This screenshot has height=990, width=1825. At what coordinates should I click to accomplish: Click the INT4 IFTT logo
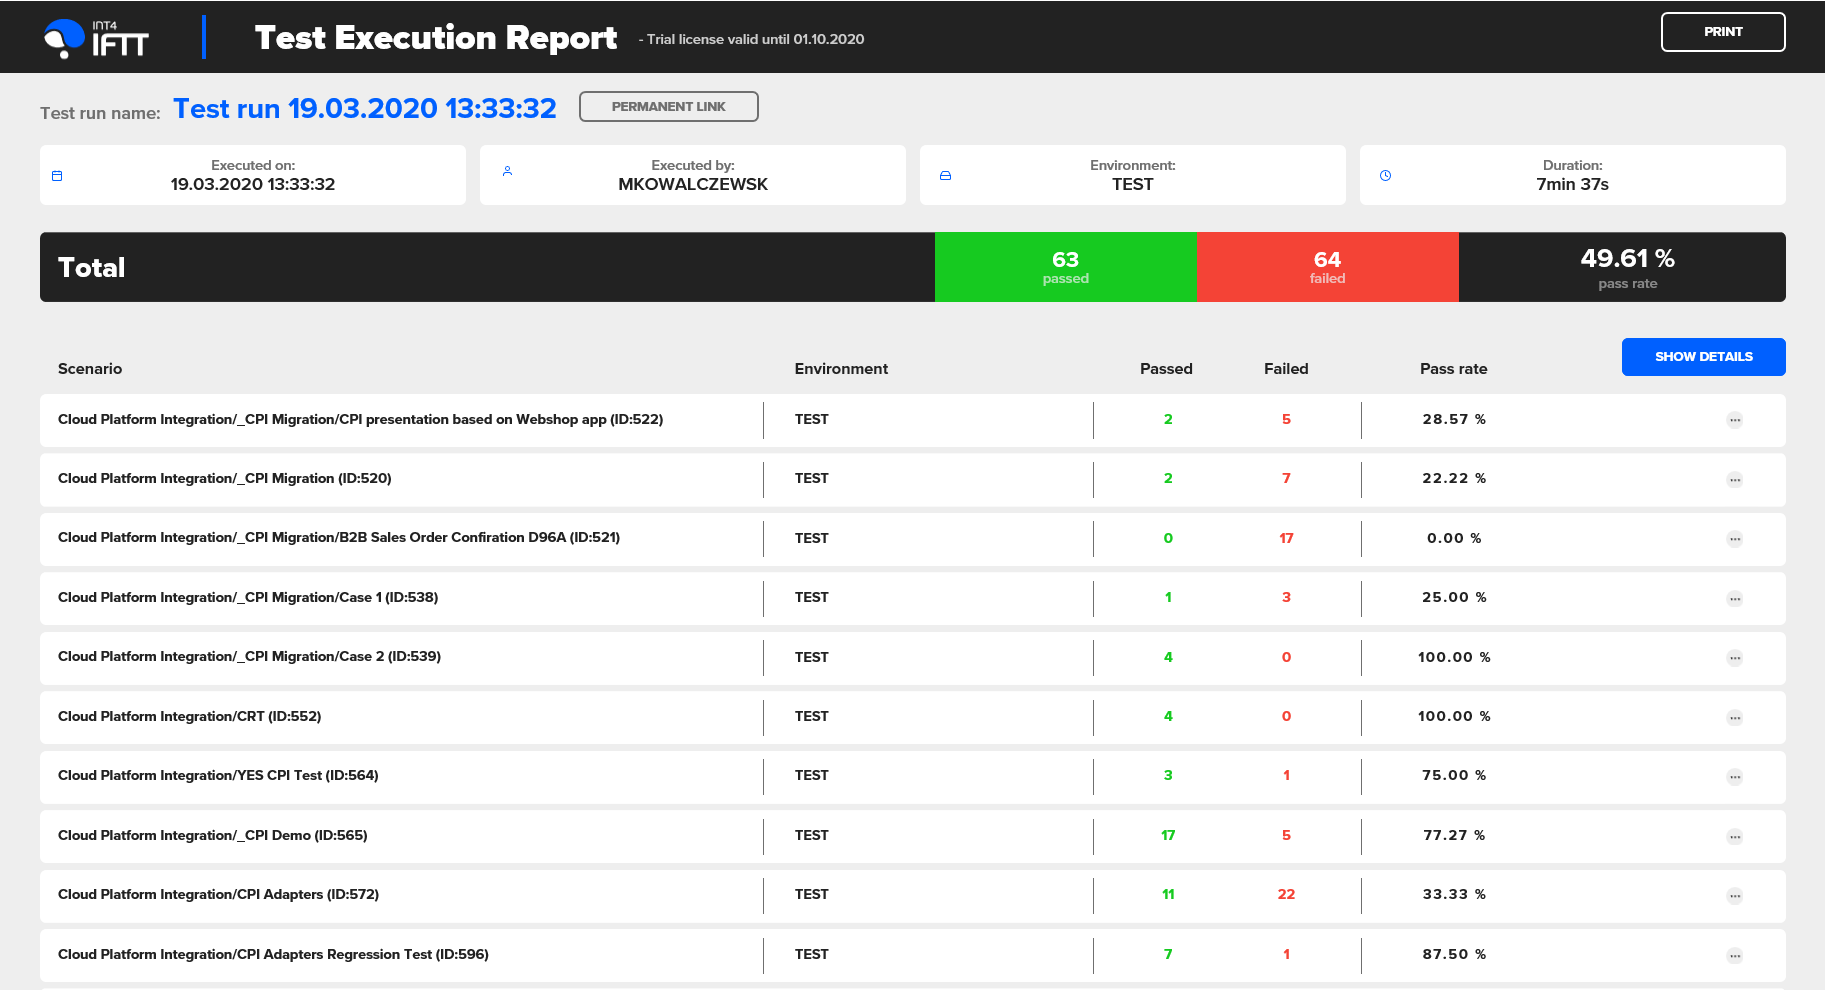(x=96, y=38)
